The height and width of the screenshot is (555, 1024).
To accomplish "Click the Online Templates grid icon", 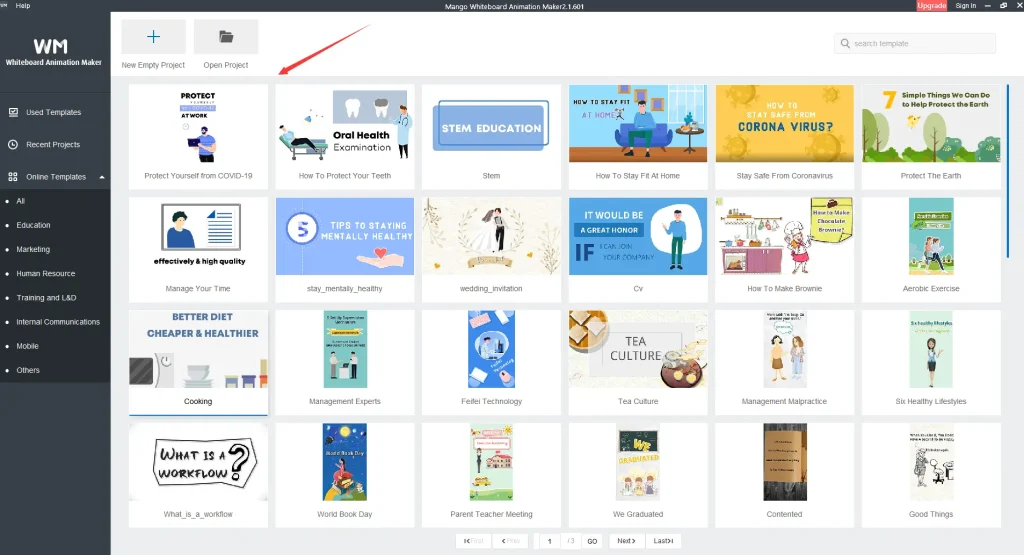I will coord(13,177).
